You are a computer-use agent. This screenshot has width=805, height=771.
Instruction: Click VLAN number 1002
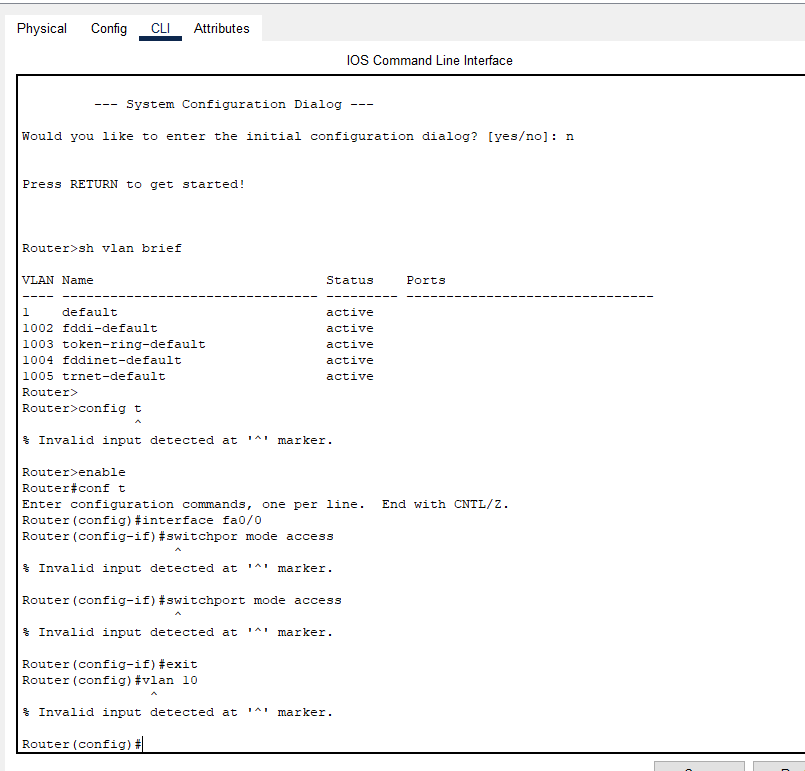[37, 328]
